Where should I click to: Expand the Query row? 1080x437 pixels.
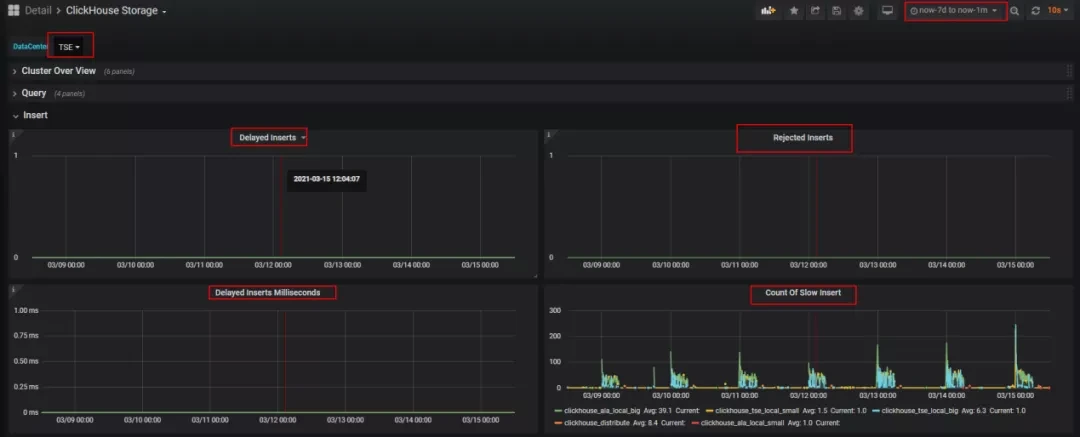(x=34, y=93)
